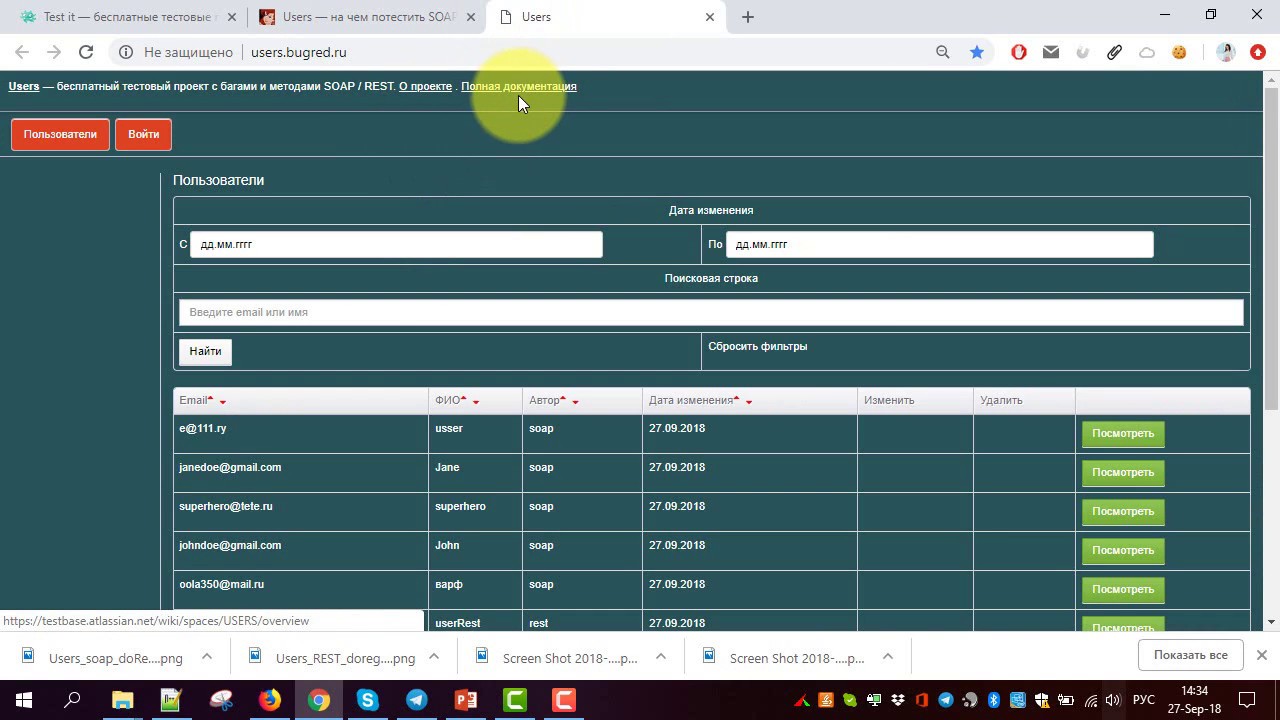Click the 'С' start date field

coord(396,244)
